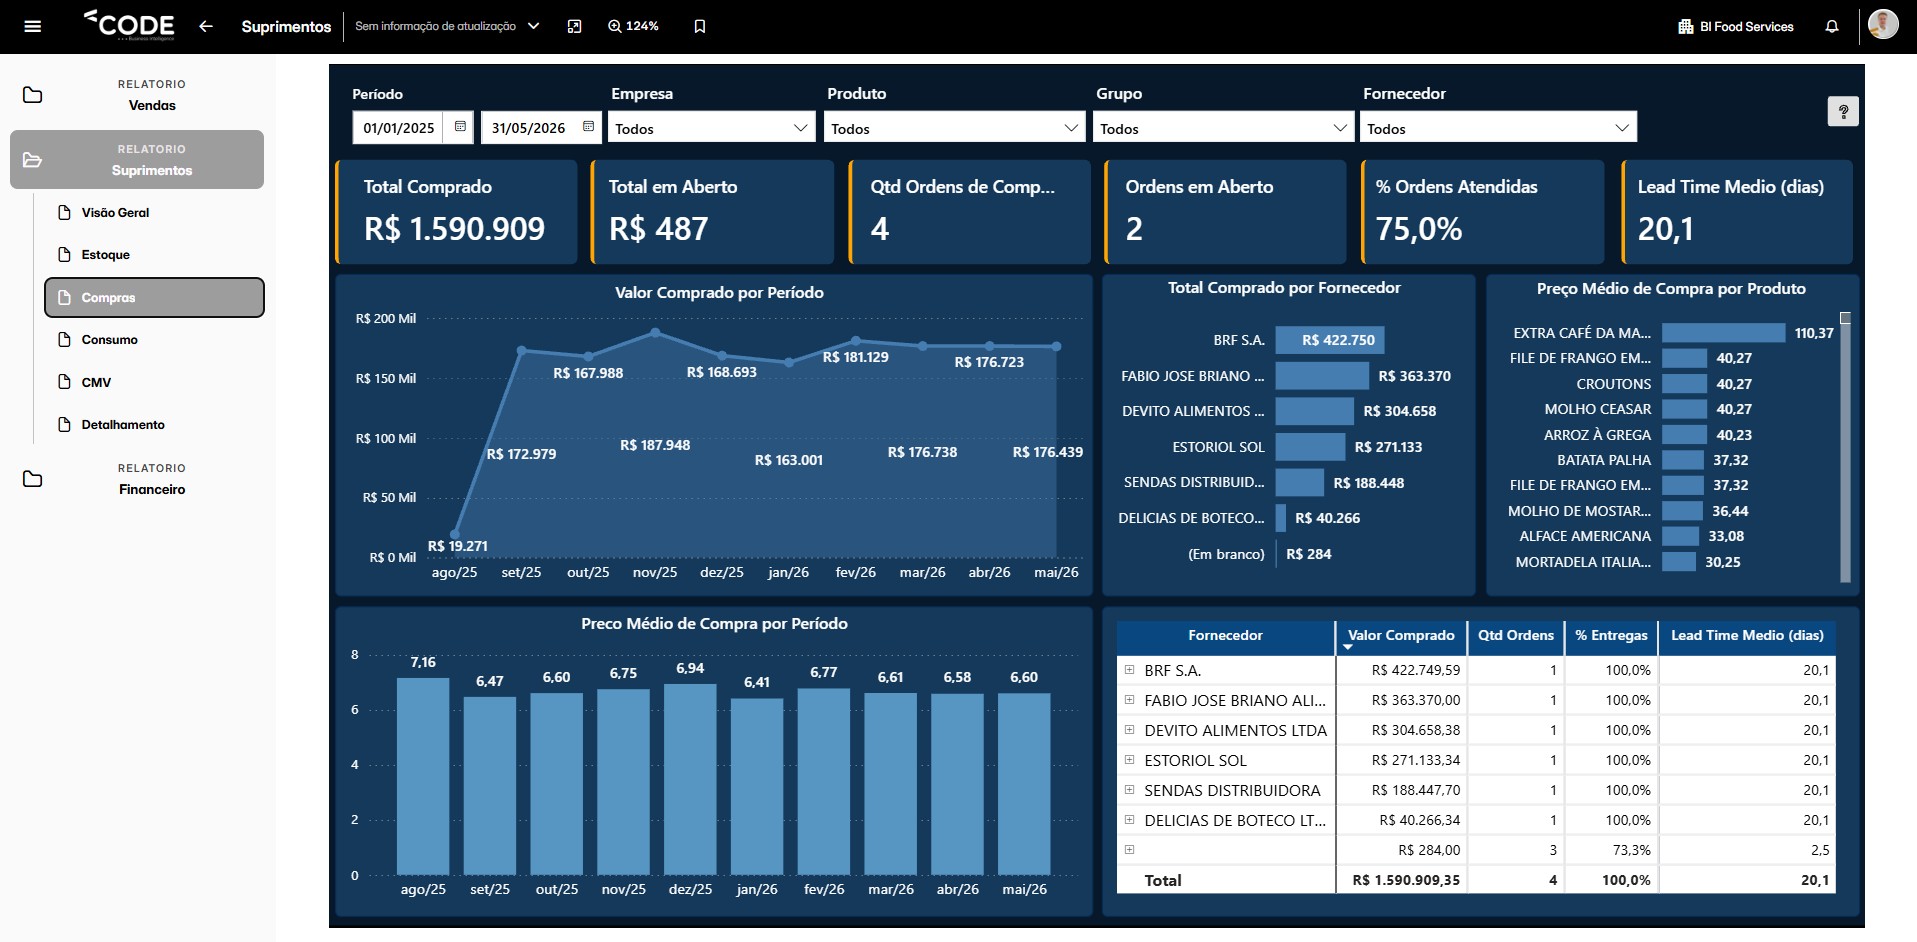
Task: Go back with the arrow icon
Action: 206,27
